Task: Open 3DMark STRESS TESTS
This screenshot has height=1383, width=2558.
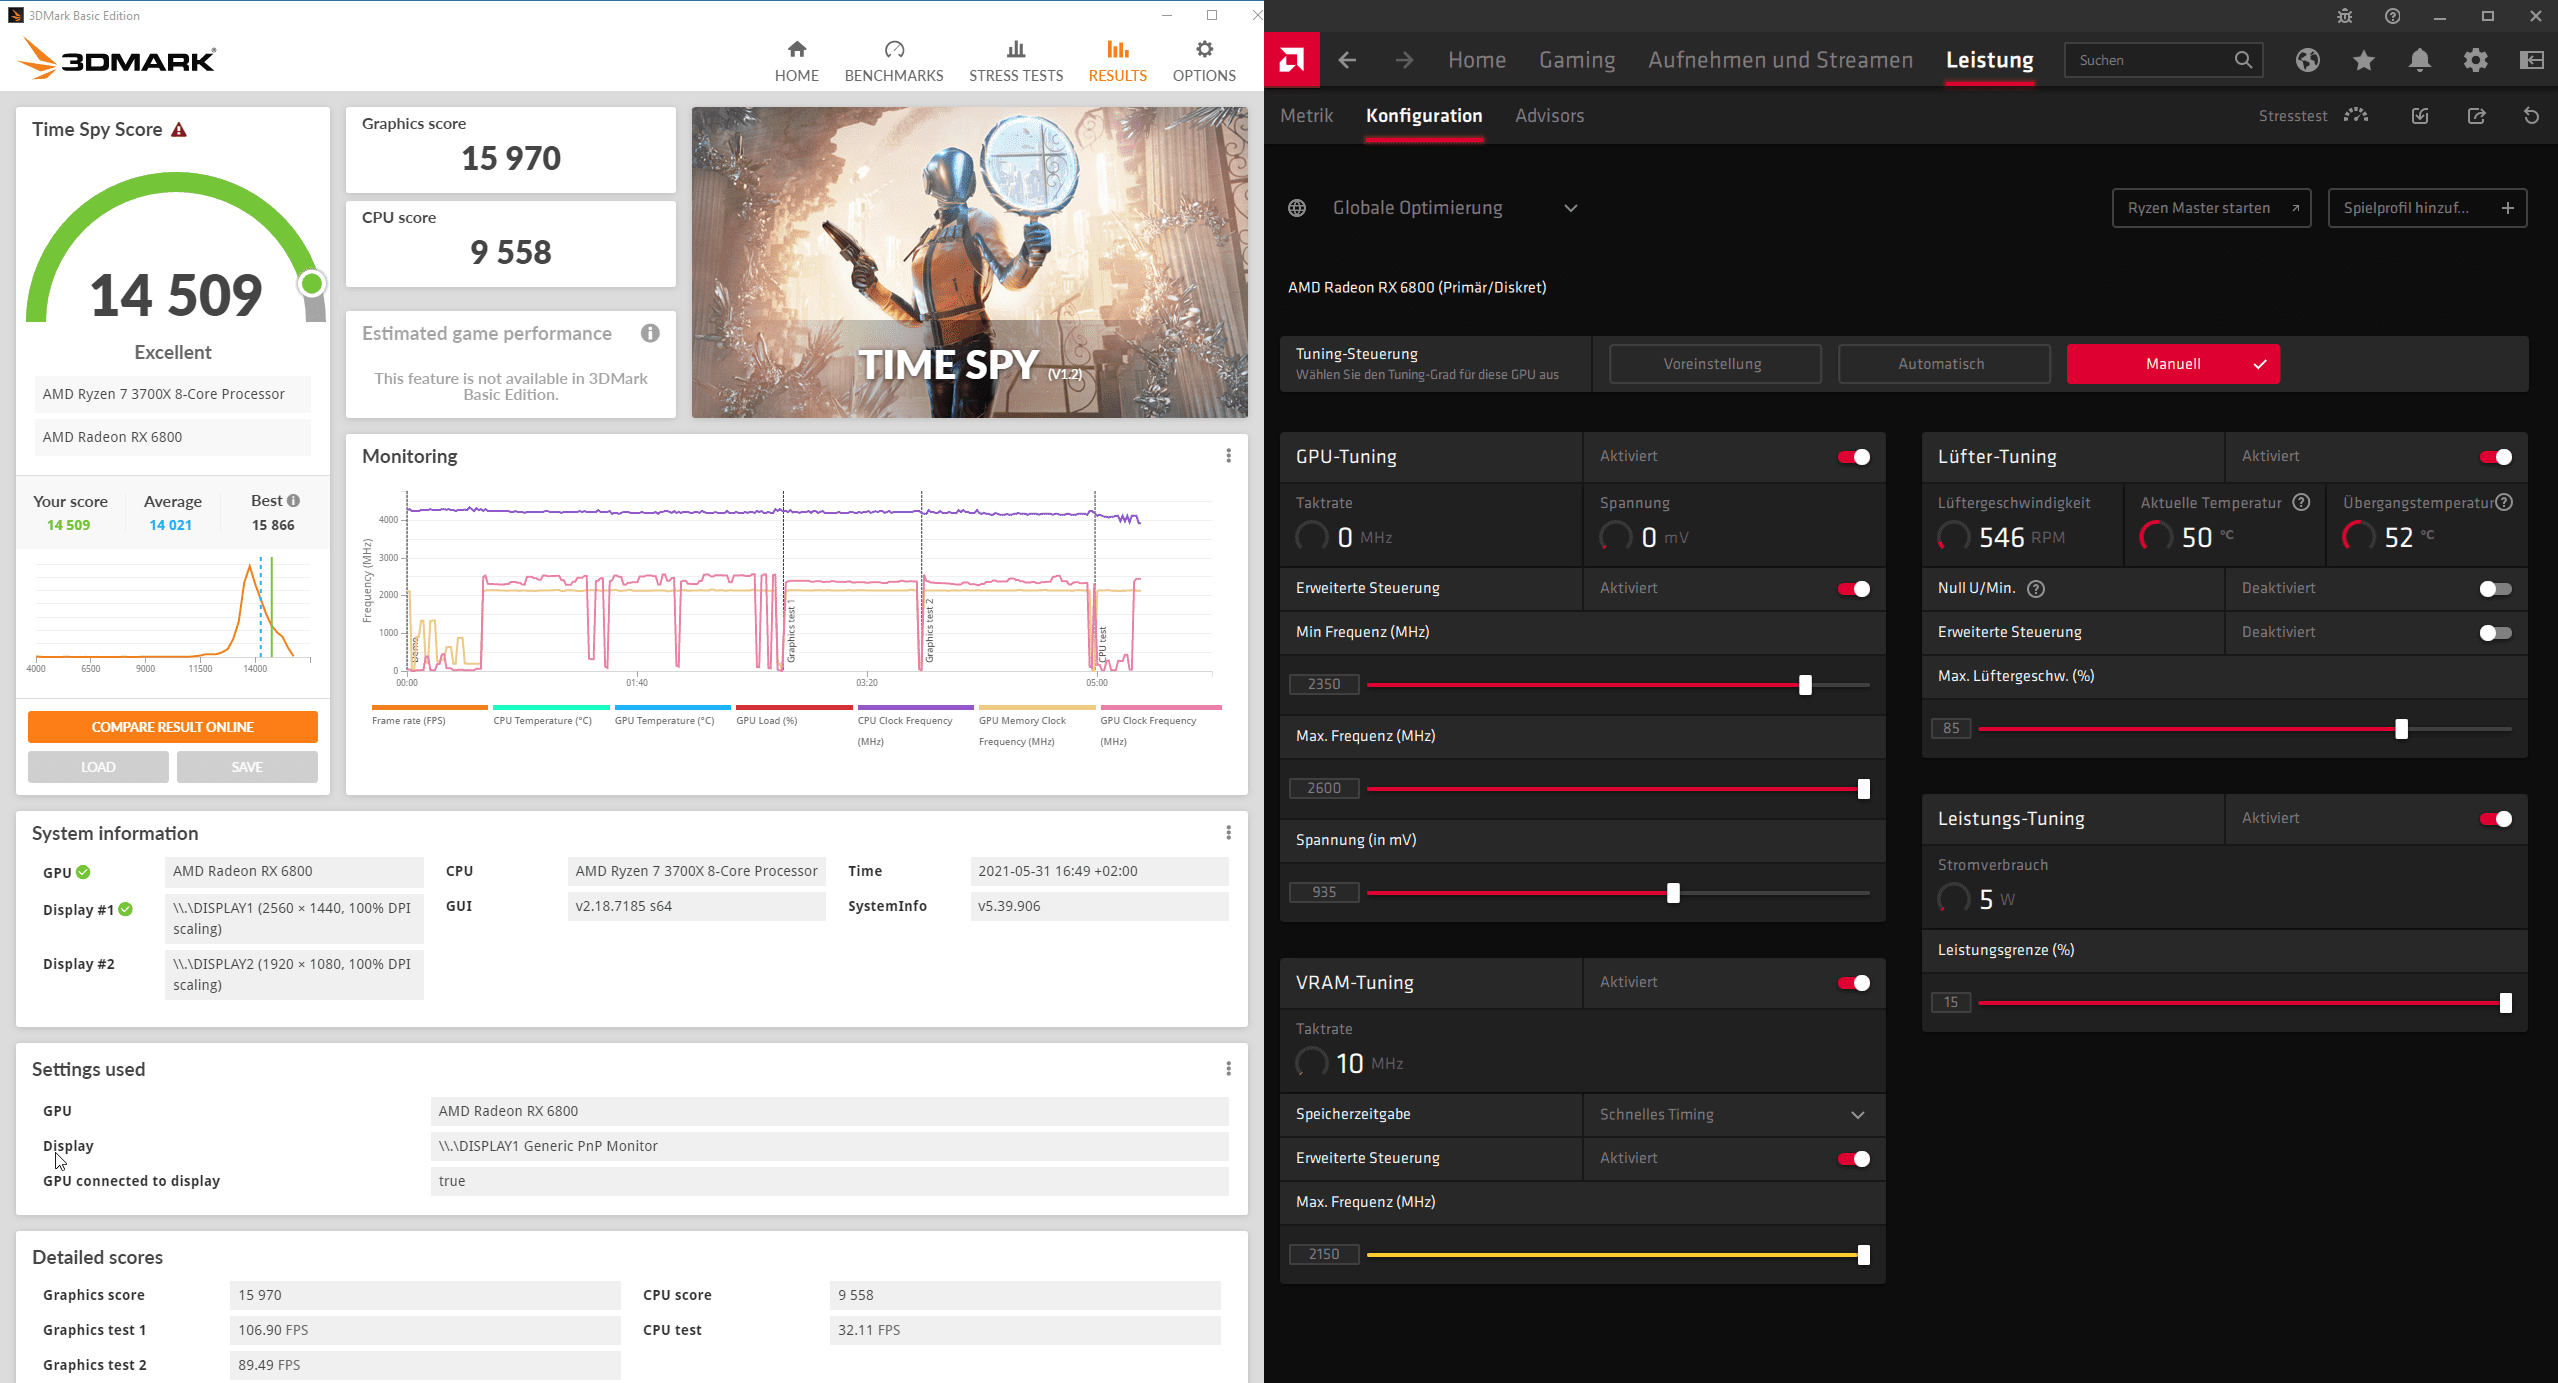Action: tap(1015, 61)
